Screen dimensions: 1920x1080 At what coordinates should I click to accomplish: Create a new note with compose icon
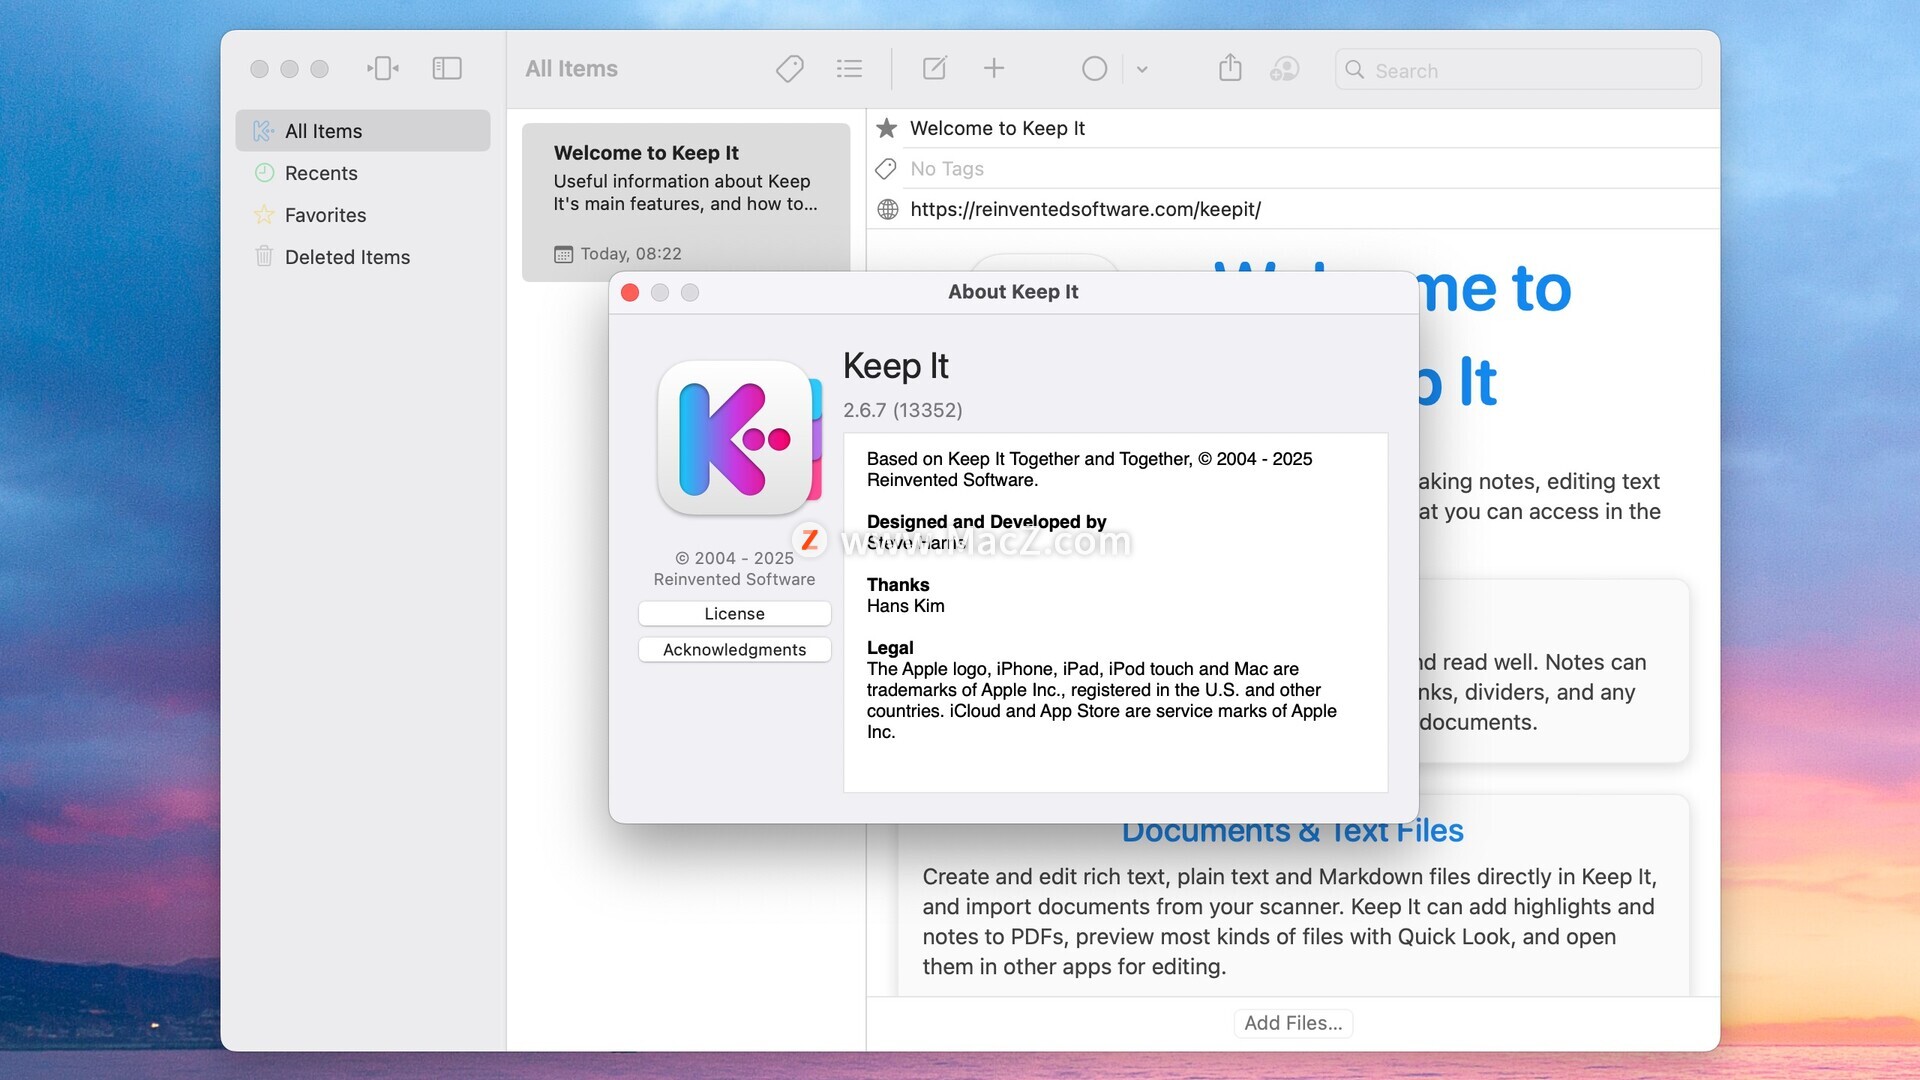(x=934, y=68)
